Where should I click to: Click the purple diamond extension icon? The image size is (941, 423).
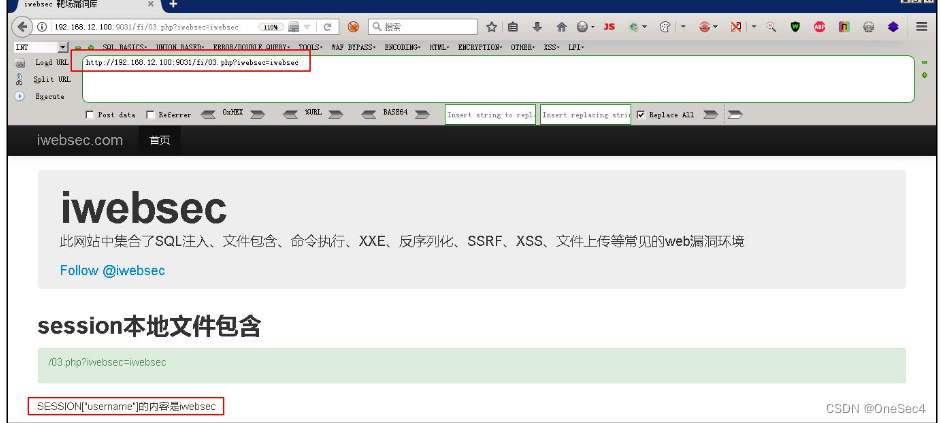point(893,27)
